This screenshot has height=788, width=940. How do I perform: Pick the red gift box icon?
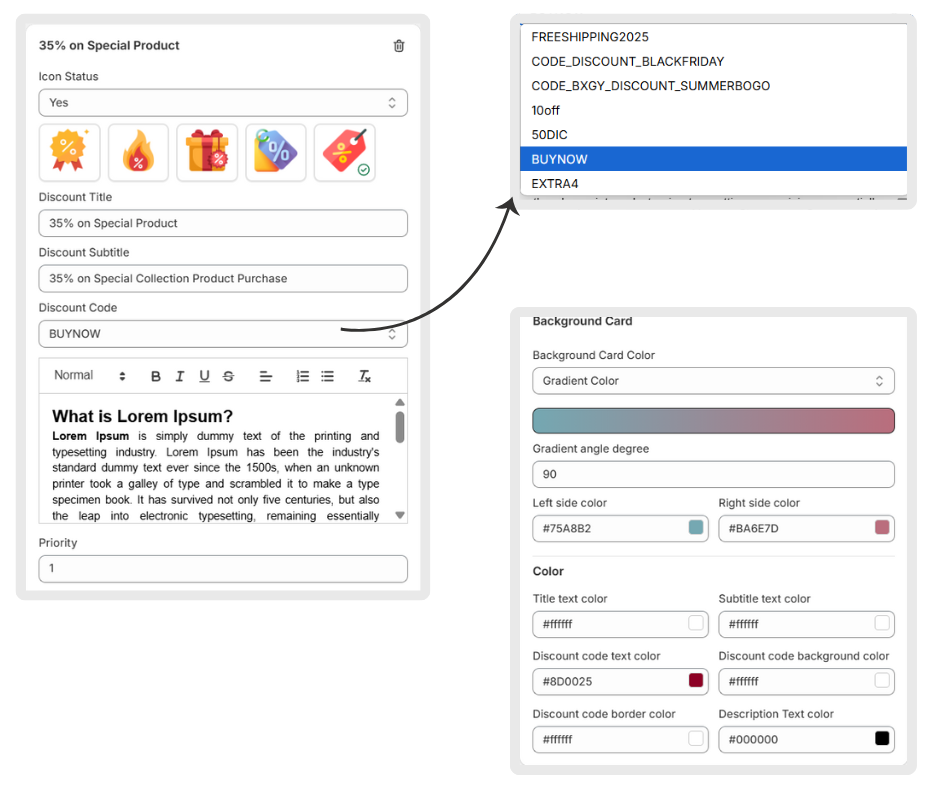(x=207, y=153)
